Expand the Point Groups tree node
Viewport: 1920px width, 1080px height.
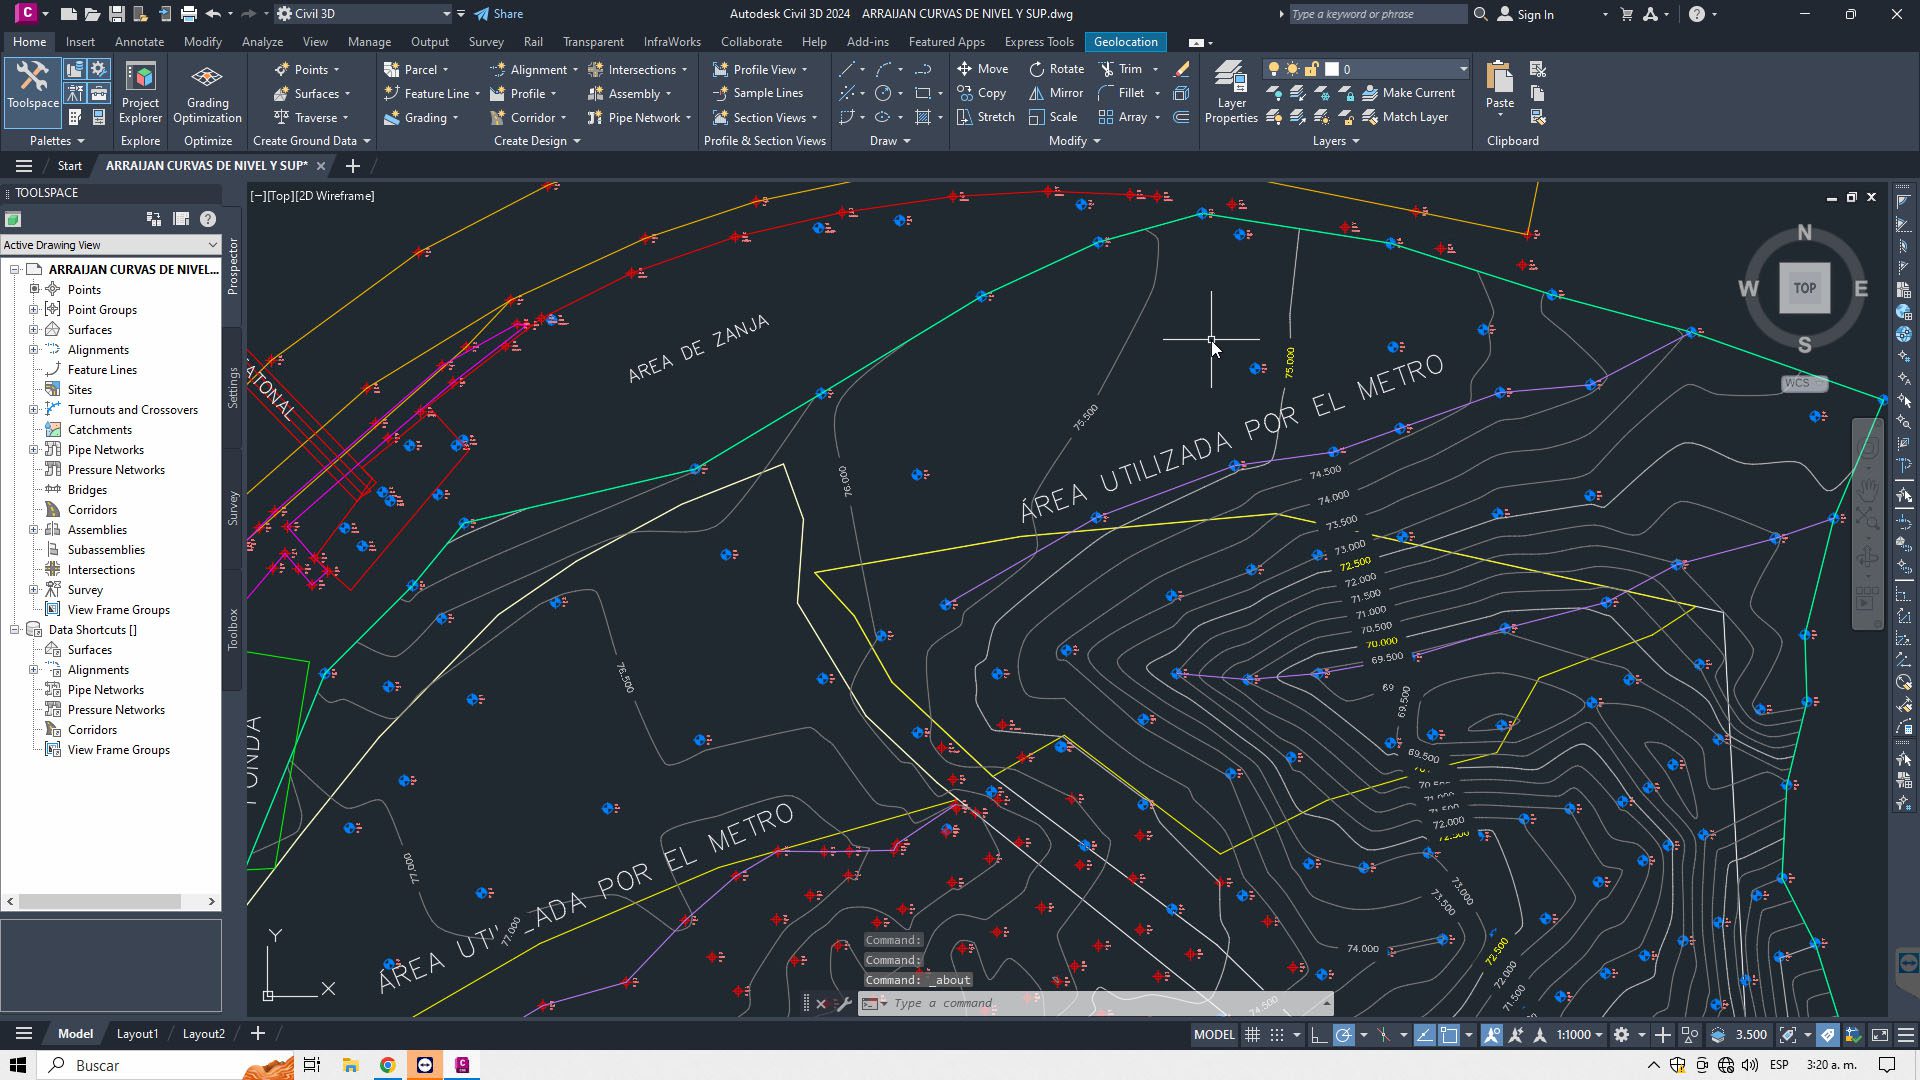tap(34, 310)
